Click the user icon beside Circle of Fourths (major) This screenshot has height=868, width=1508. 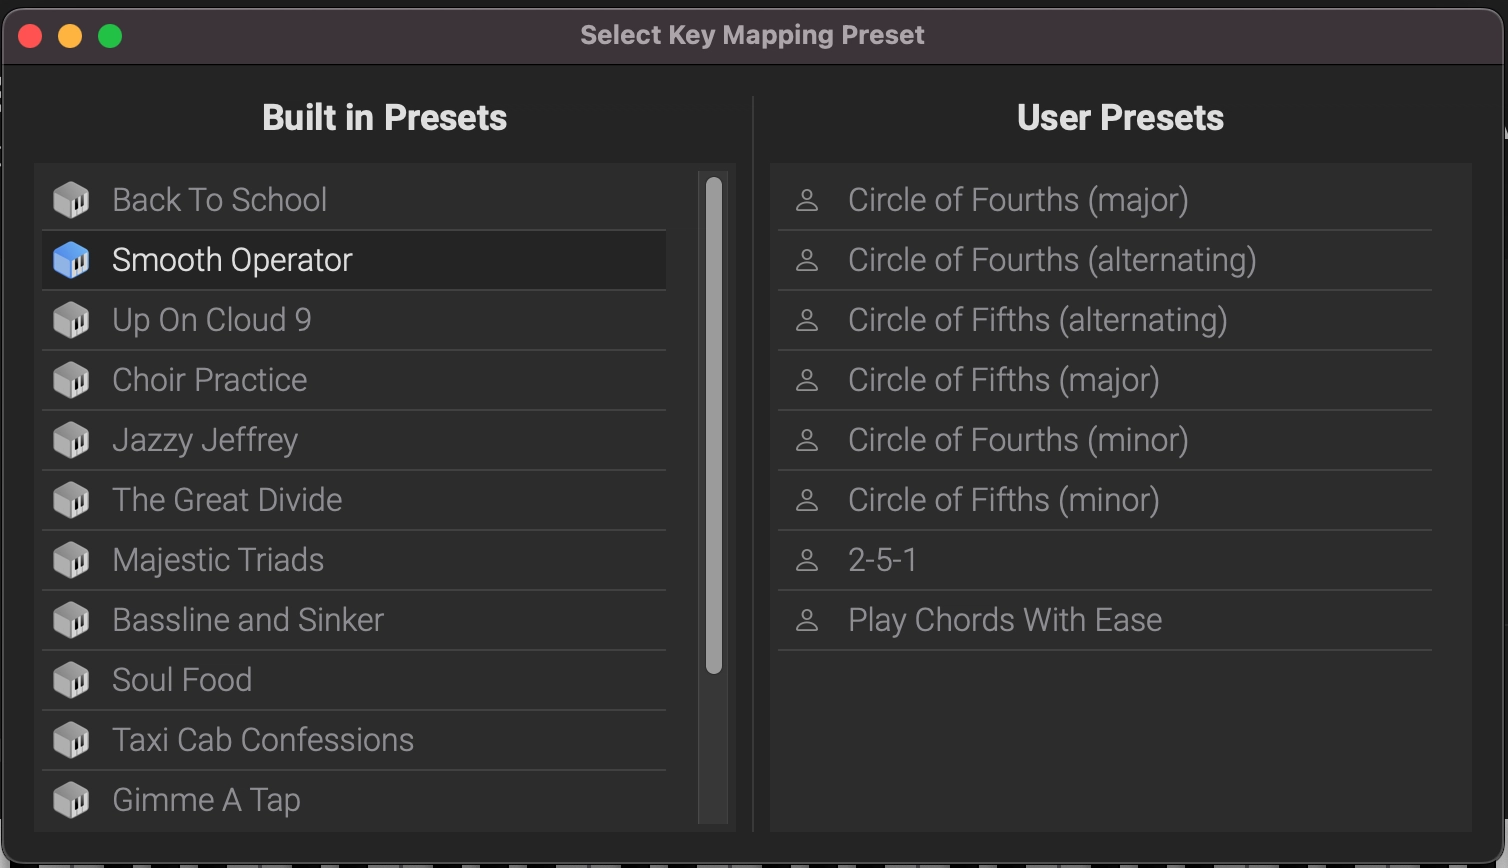pyautogui.click(x=807, y=199)
